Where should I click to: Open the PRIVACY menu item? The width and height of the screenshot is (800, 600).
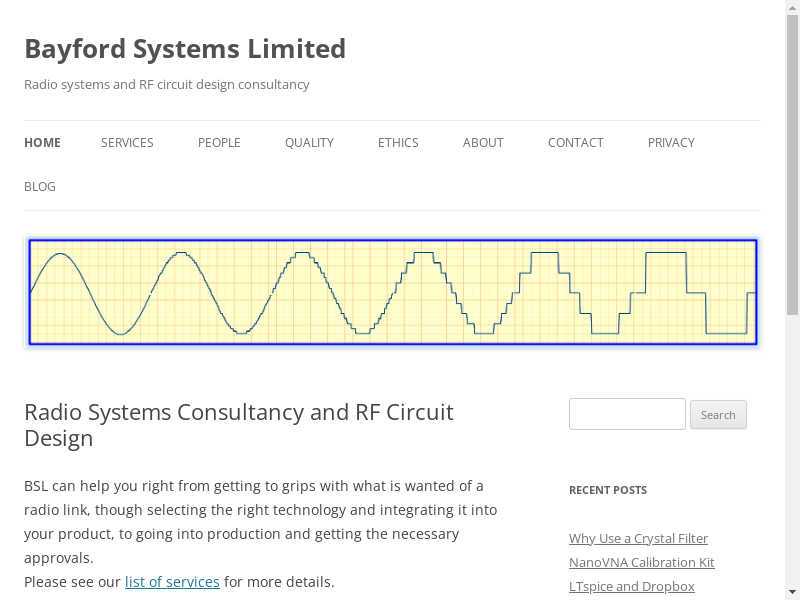pos(671,142)
